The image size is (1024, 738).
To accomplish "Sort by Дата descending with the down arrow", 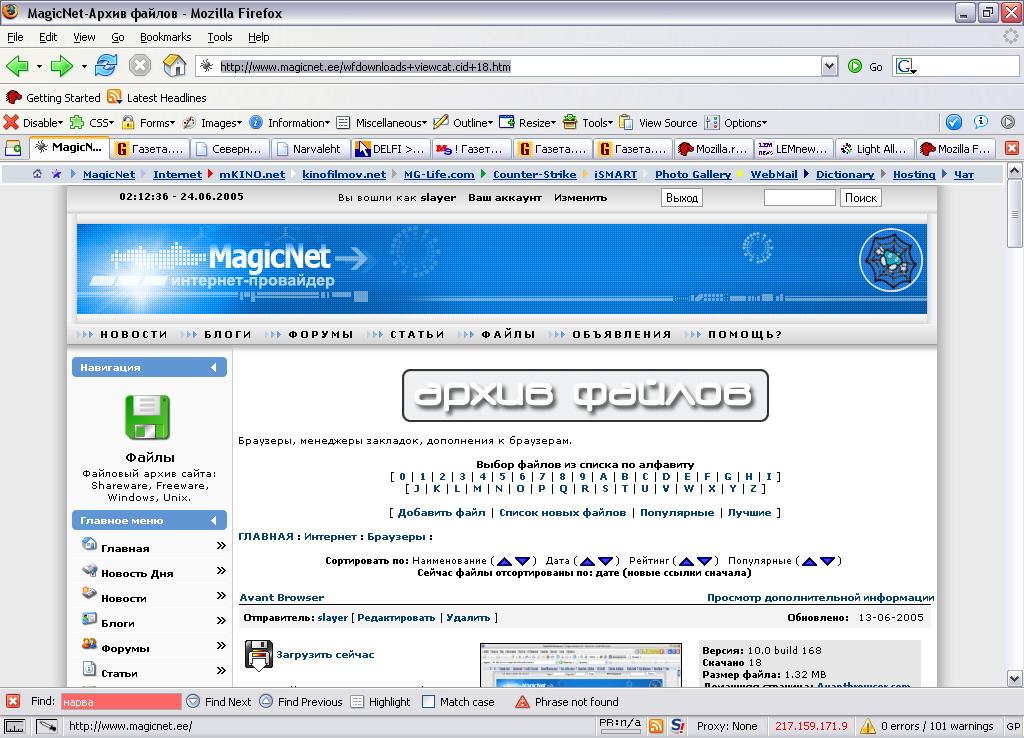I will click(605, 561).
